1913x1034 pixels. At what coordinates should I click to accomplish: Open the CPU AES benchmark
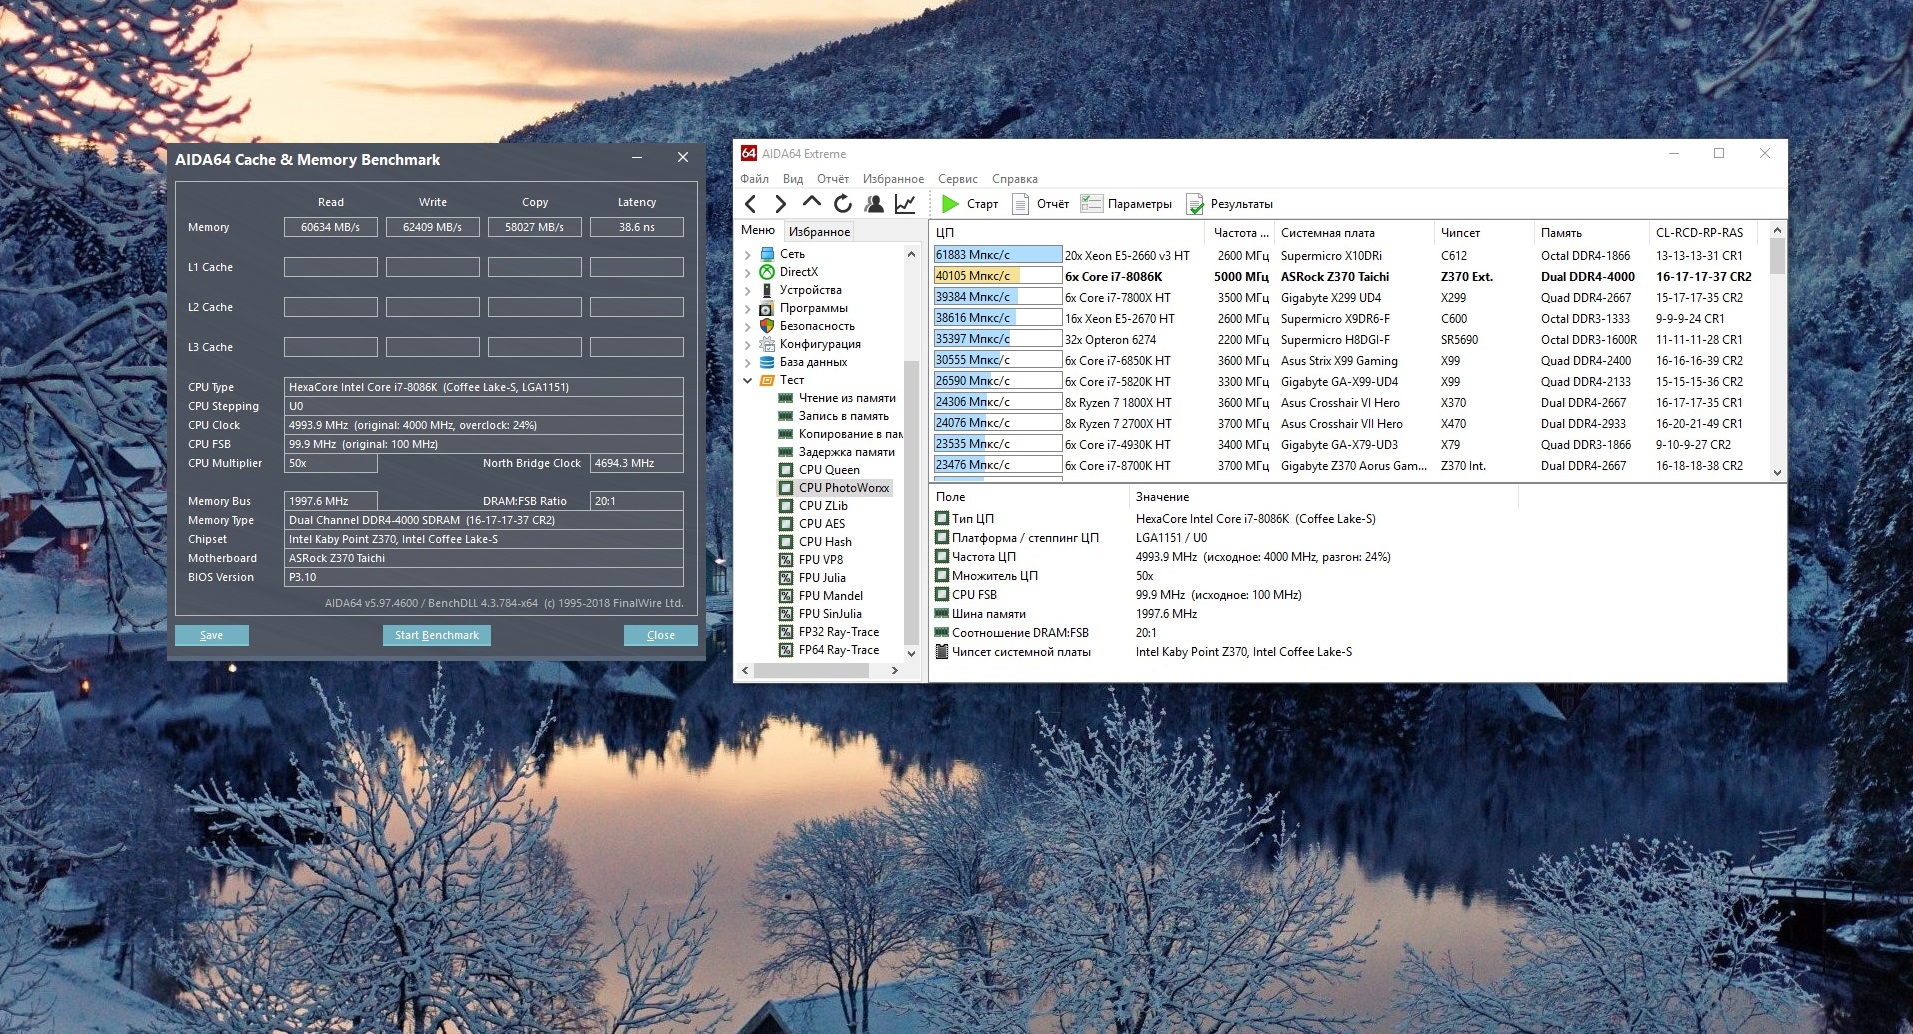pyautogui.click(x=822, y=524)
